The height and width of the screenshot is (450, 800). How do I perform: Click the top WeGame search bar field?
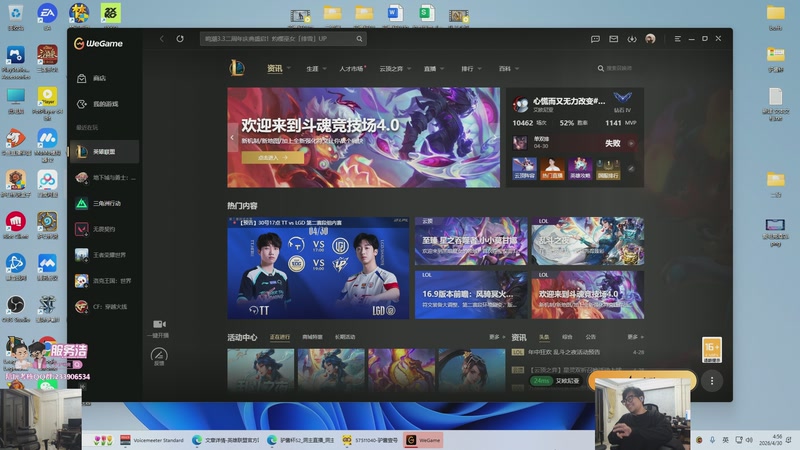283,39
